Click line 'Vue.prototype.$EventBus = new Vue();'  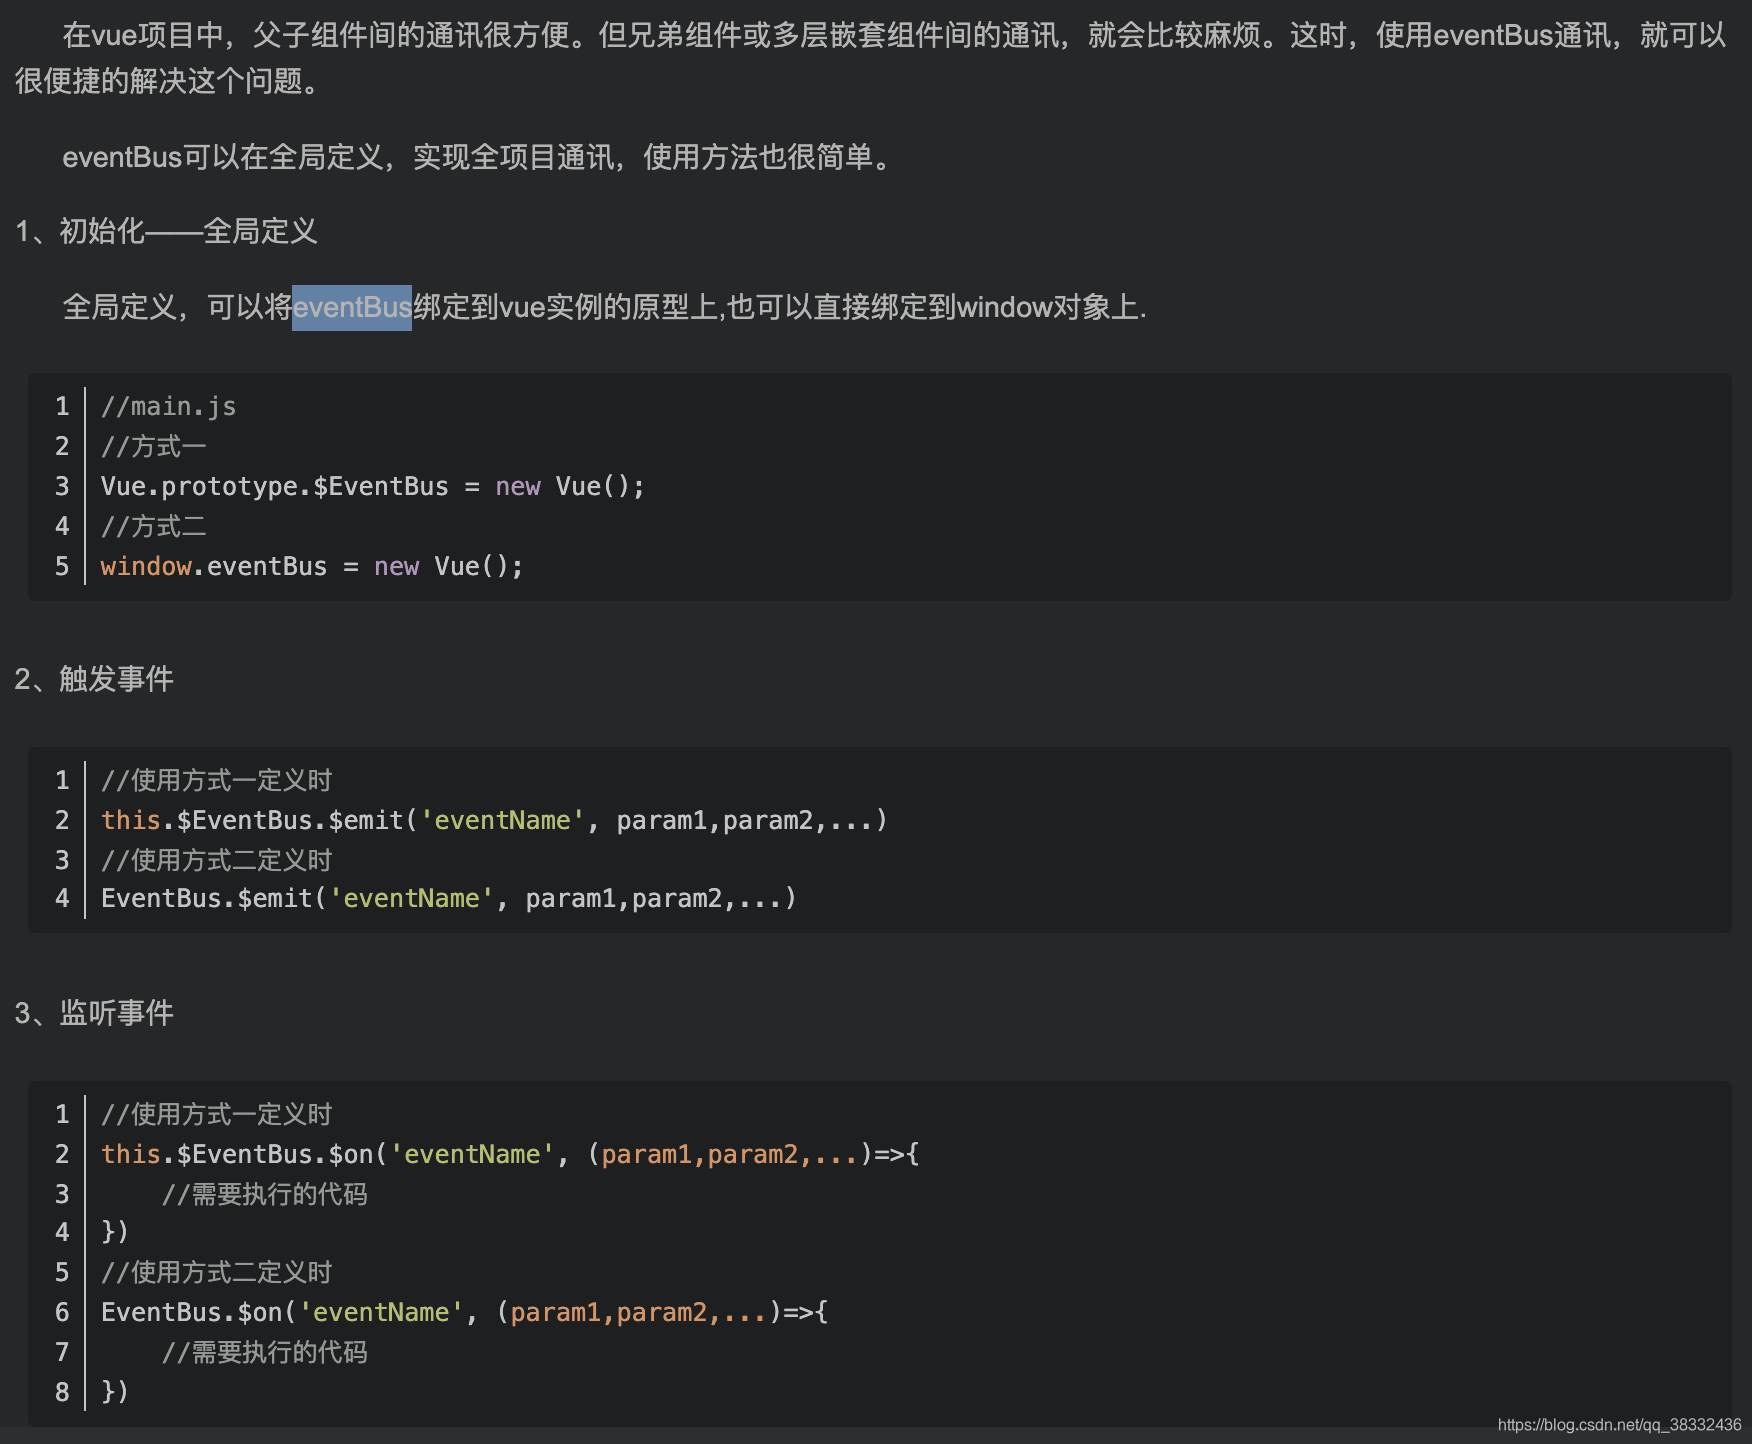coord(373,486)
